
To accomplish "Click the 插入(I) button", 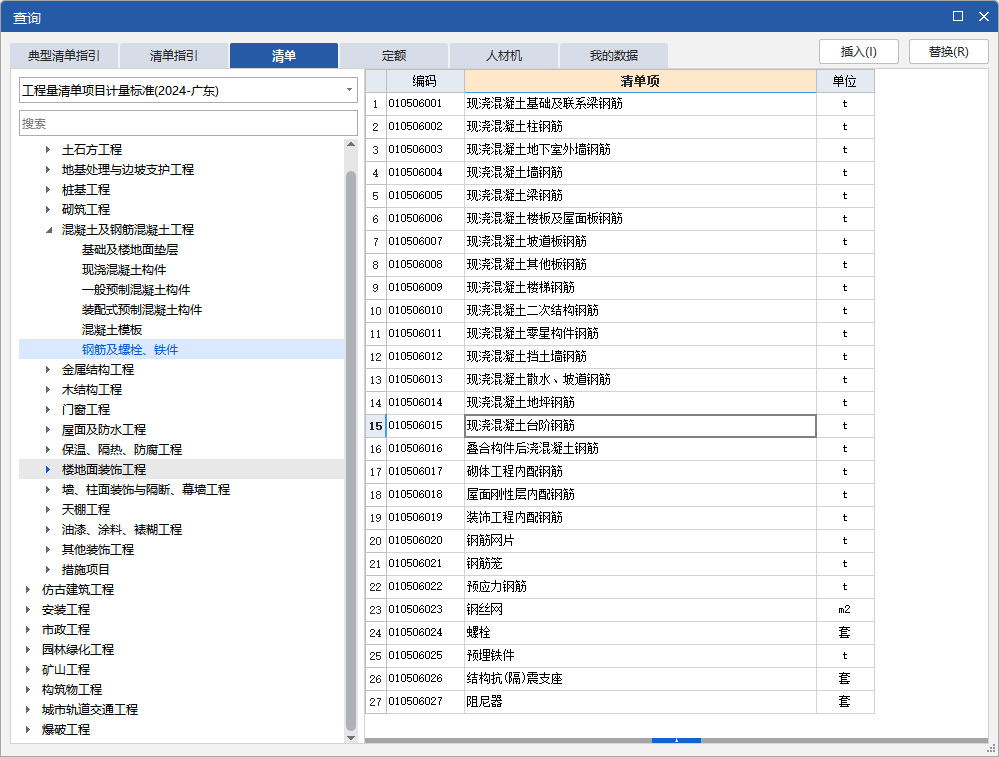I will (x=861, y=51).
